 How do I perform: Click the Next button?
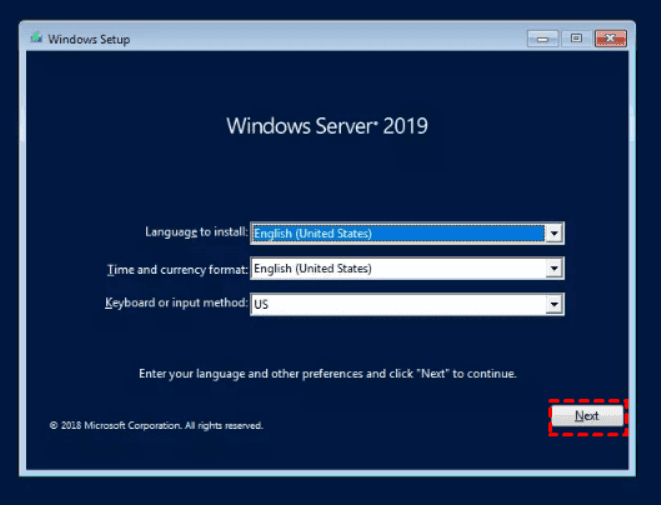tap(587, 416)
